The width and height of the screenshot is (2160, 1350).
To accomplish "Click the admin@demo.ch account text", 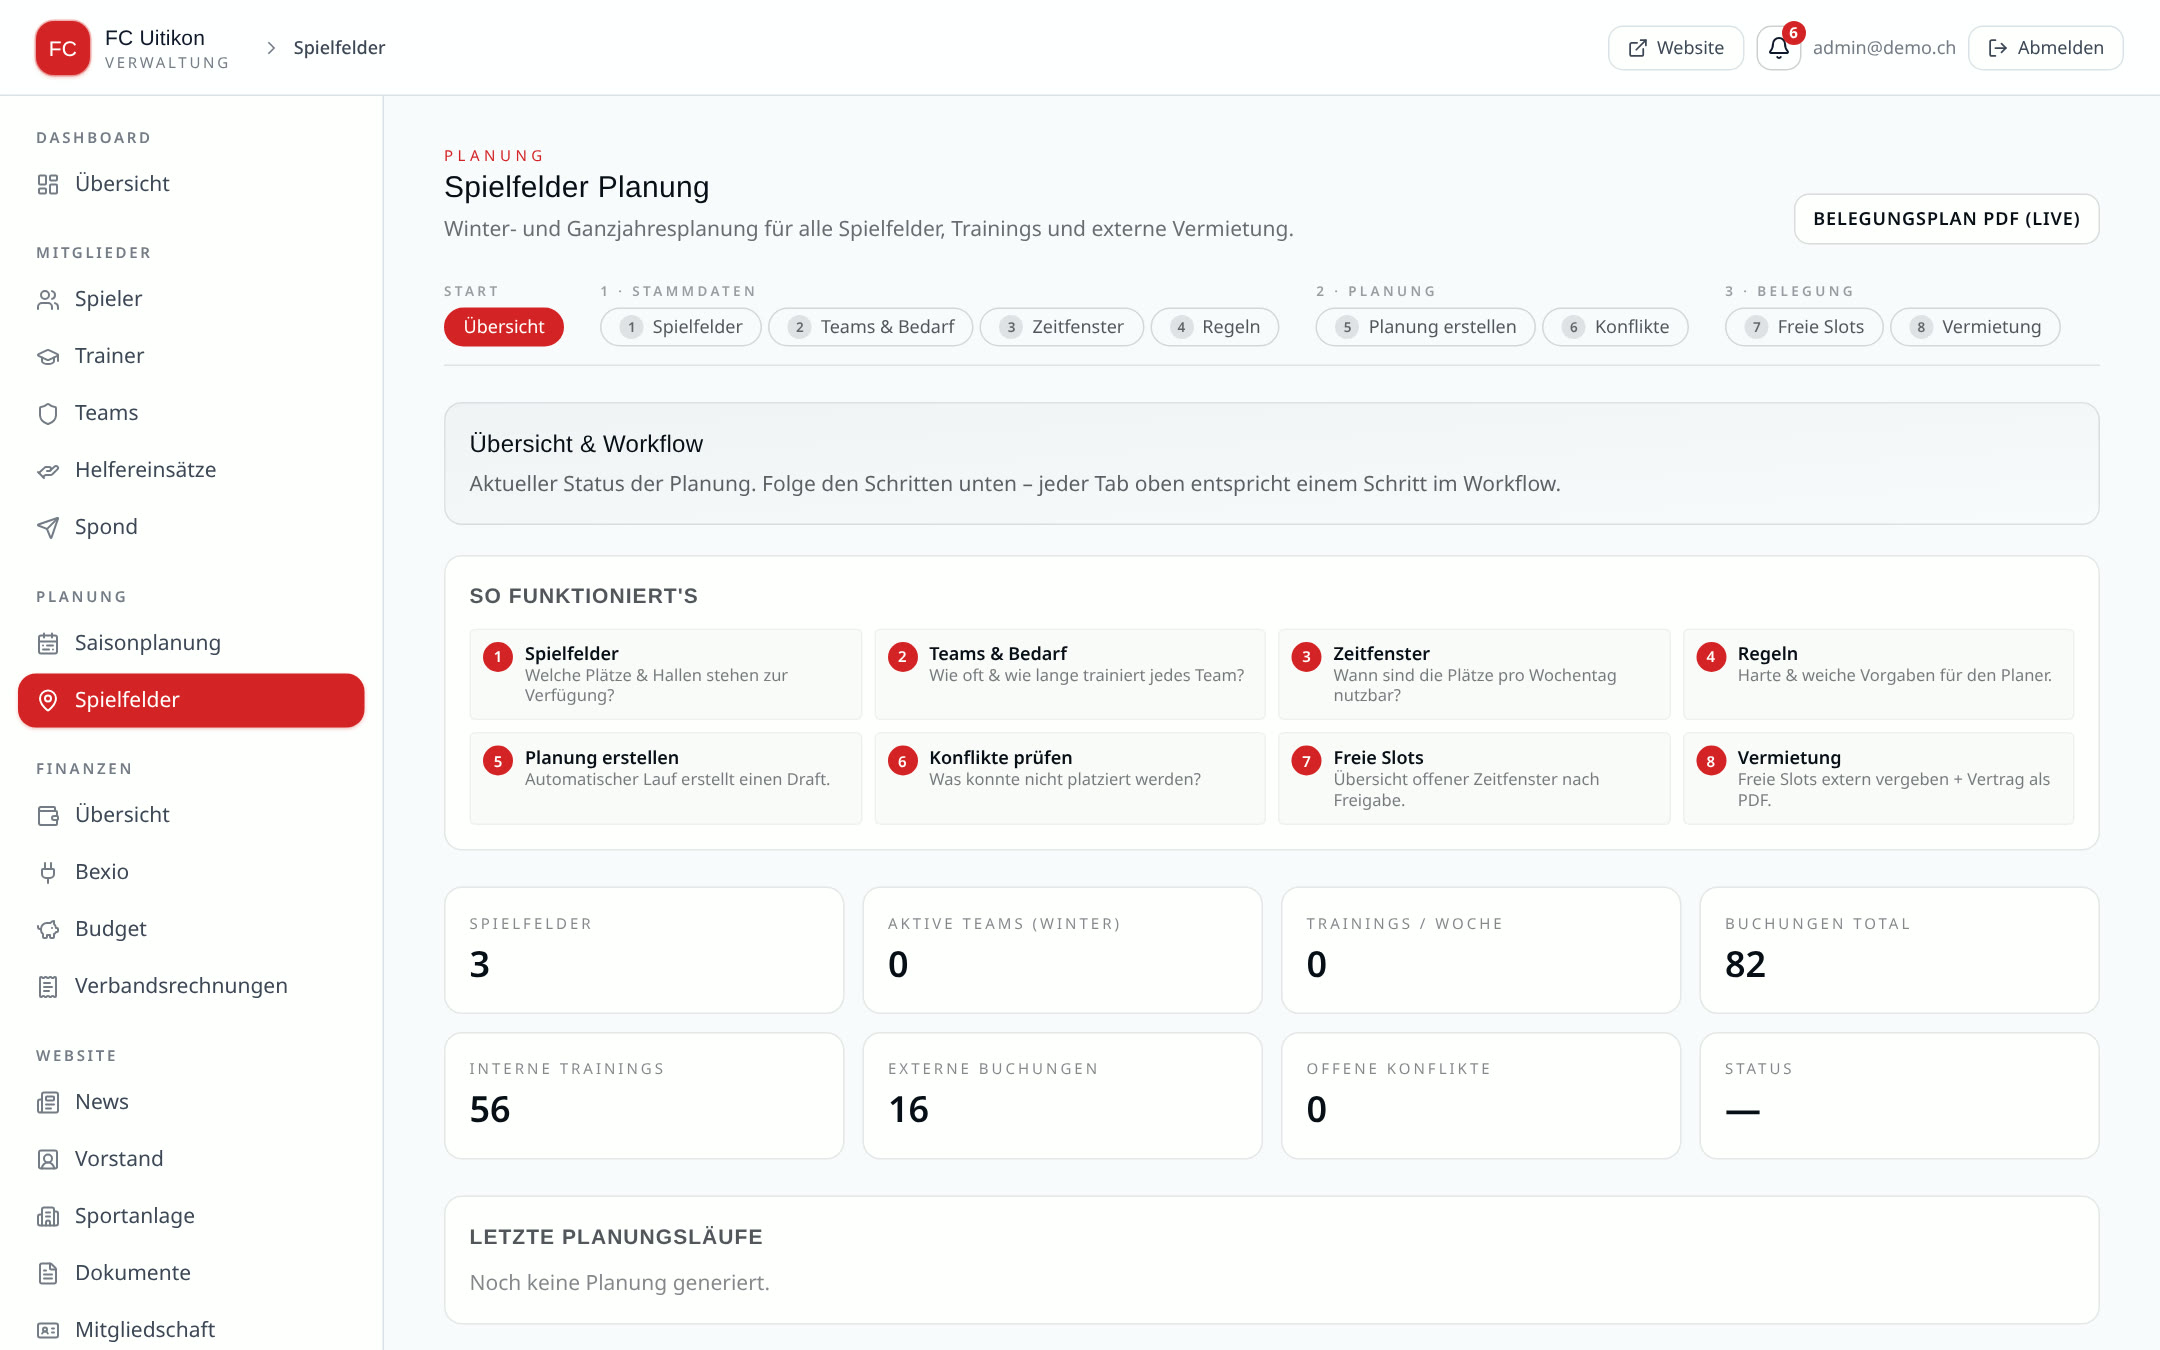I will [1884, 48].
